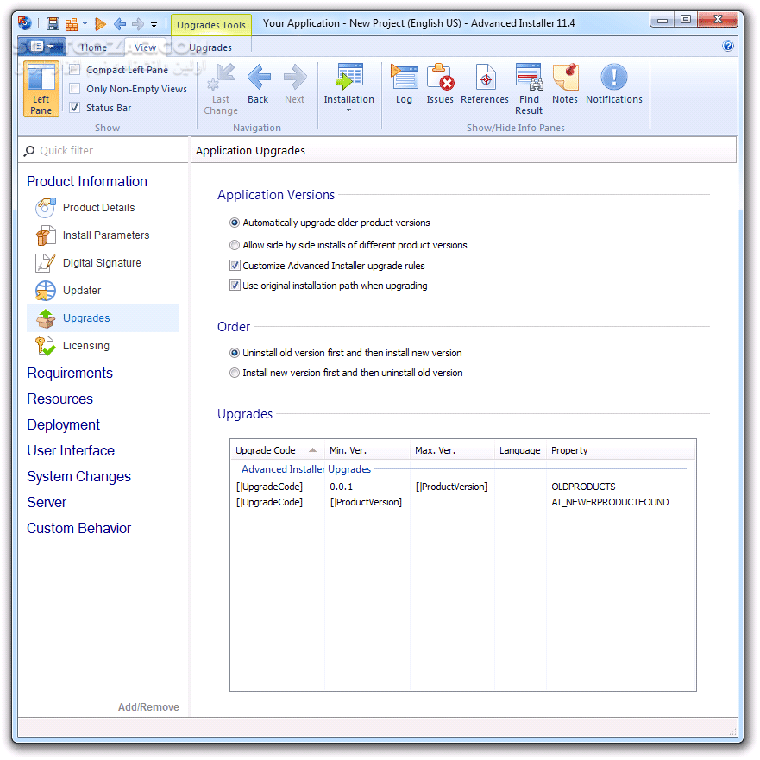Collapse the Product Information section
The width and height of the screenshot is (760, 760).
[87, 181]
